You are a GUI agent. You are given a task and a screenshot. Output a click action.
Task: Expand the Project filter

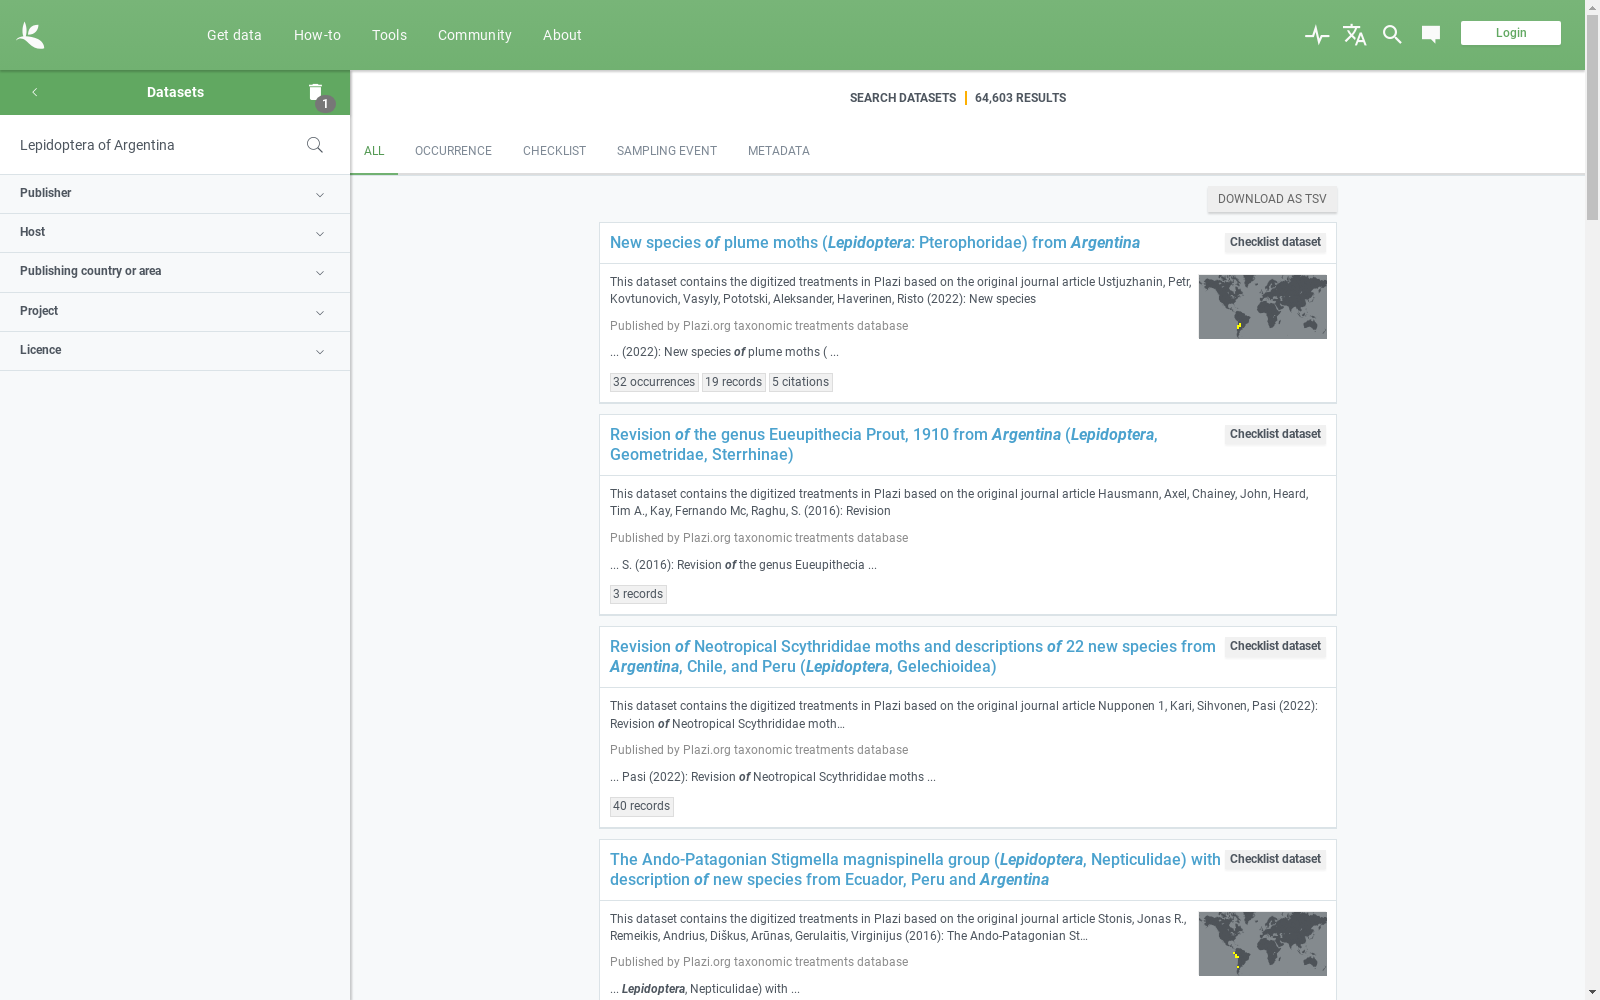175,312
